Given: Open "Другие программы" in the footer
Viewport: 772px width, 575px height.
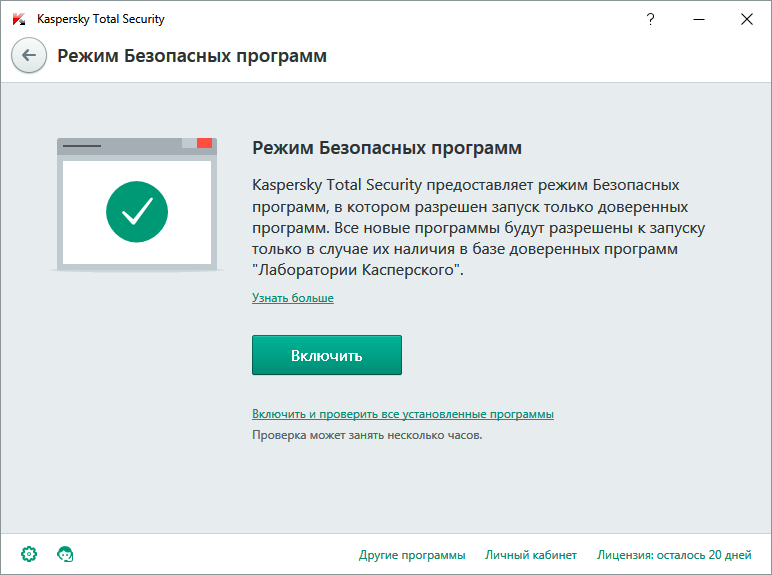Looking at the screenshot, I should [412, 555].
